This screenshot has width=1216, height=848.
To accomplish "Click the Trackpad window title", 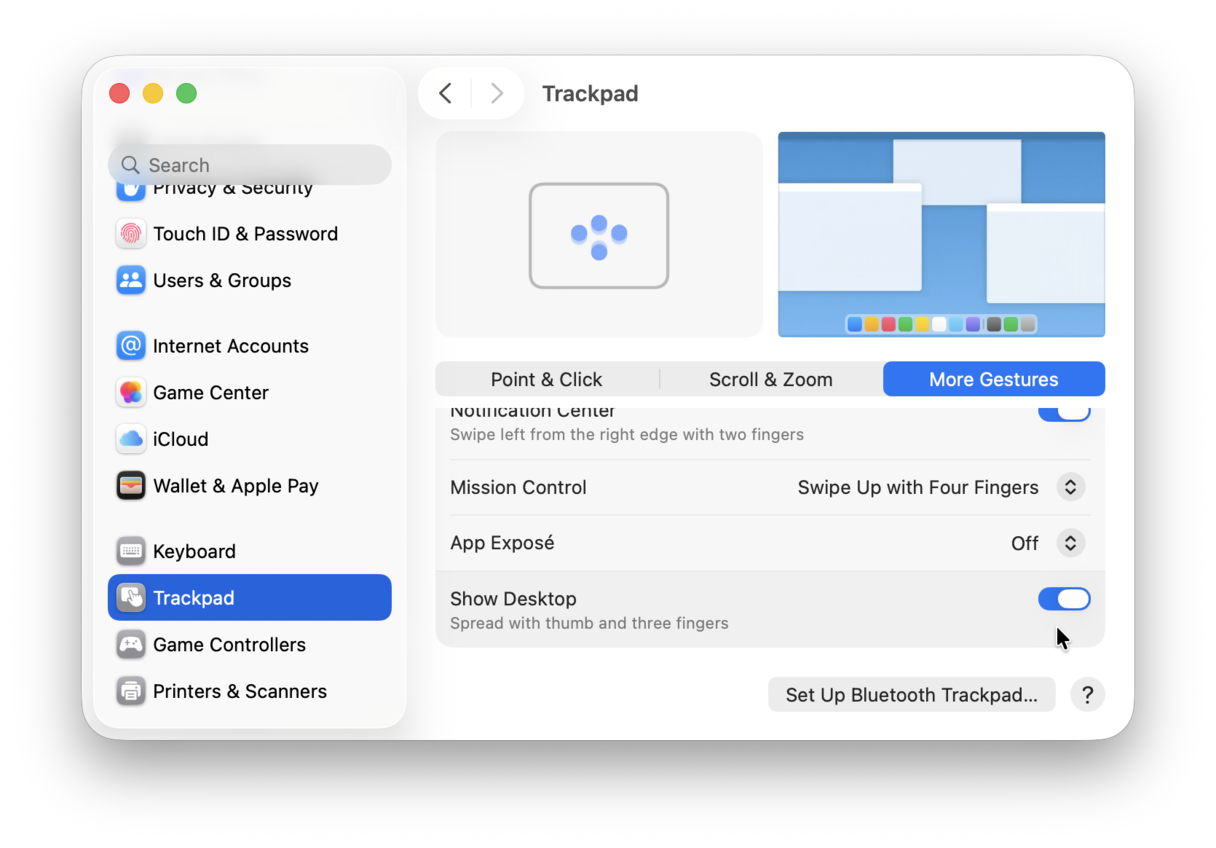I will point(590,93).
